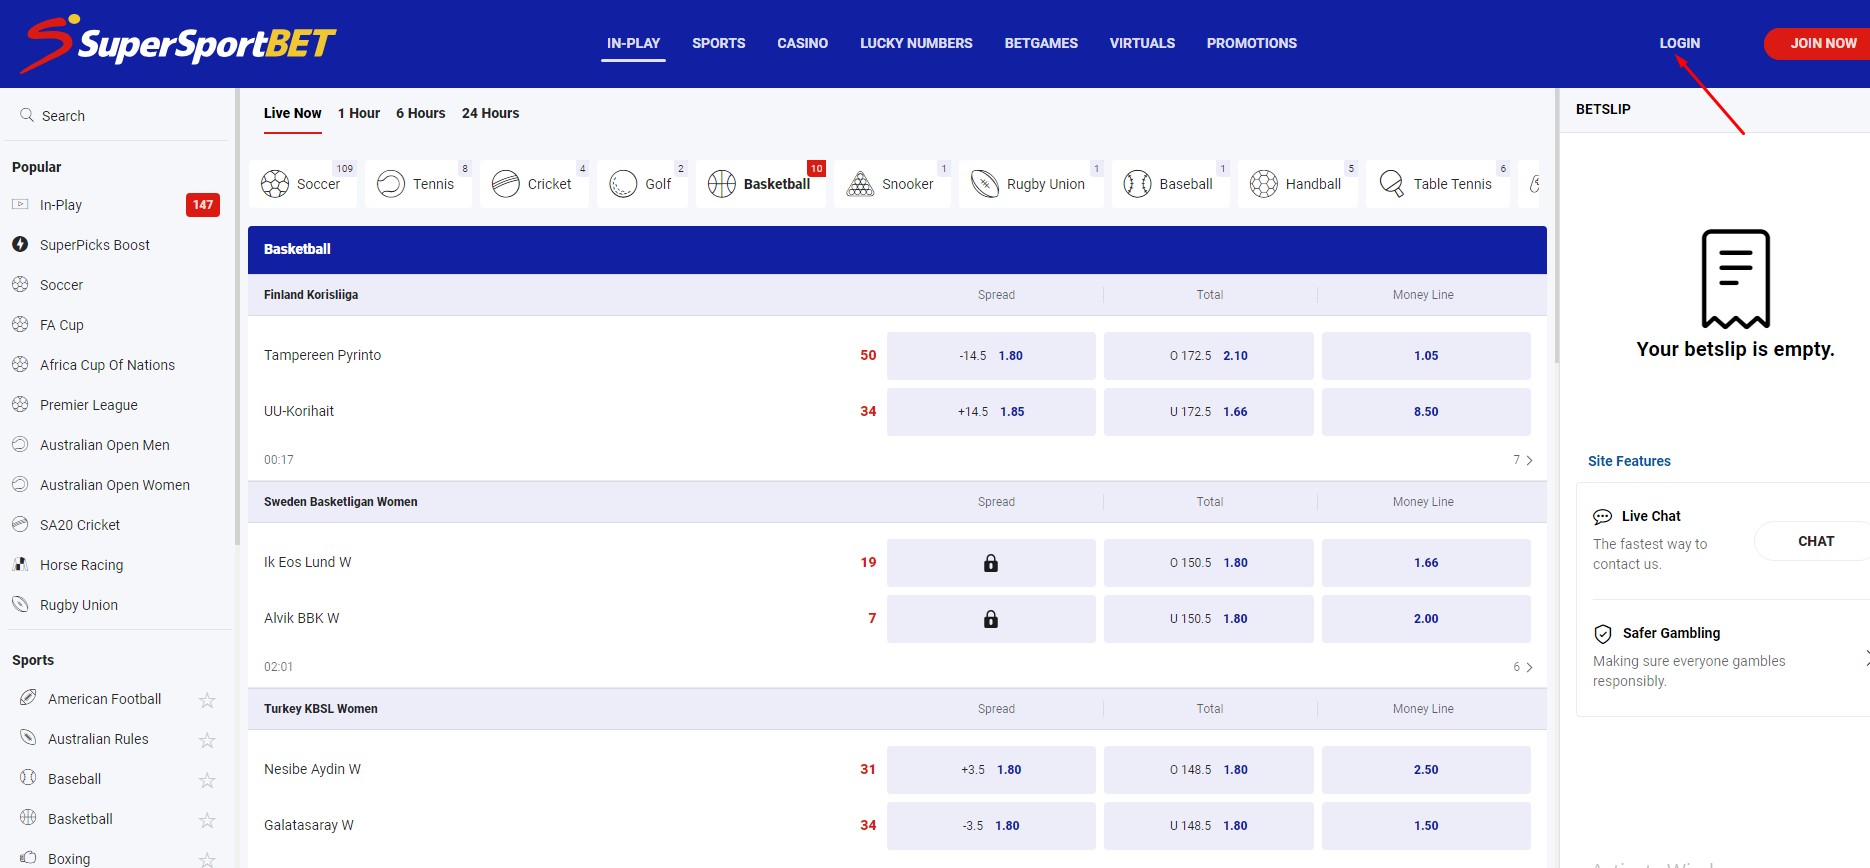This screenshot has height=868, width=1870.
Task: Favorite Basketball with the star
Action: pos(207,820)
